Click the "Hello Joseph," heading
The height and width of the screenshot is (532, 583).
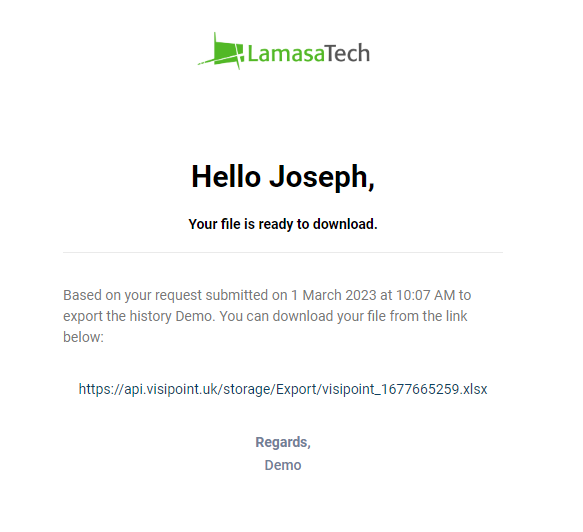coord(283,177)
